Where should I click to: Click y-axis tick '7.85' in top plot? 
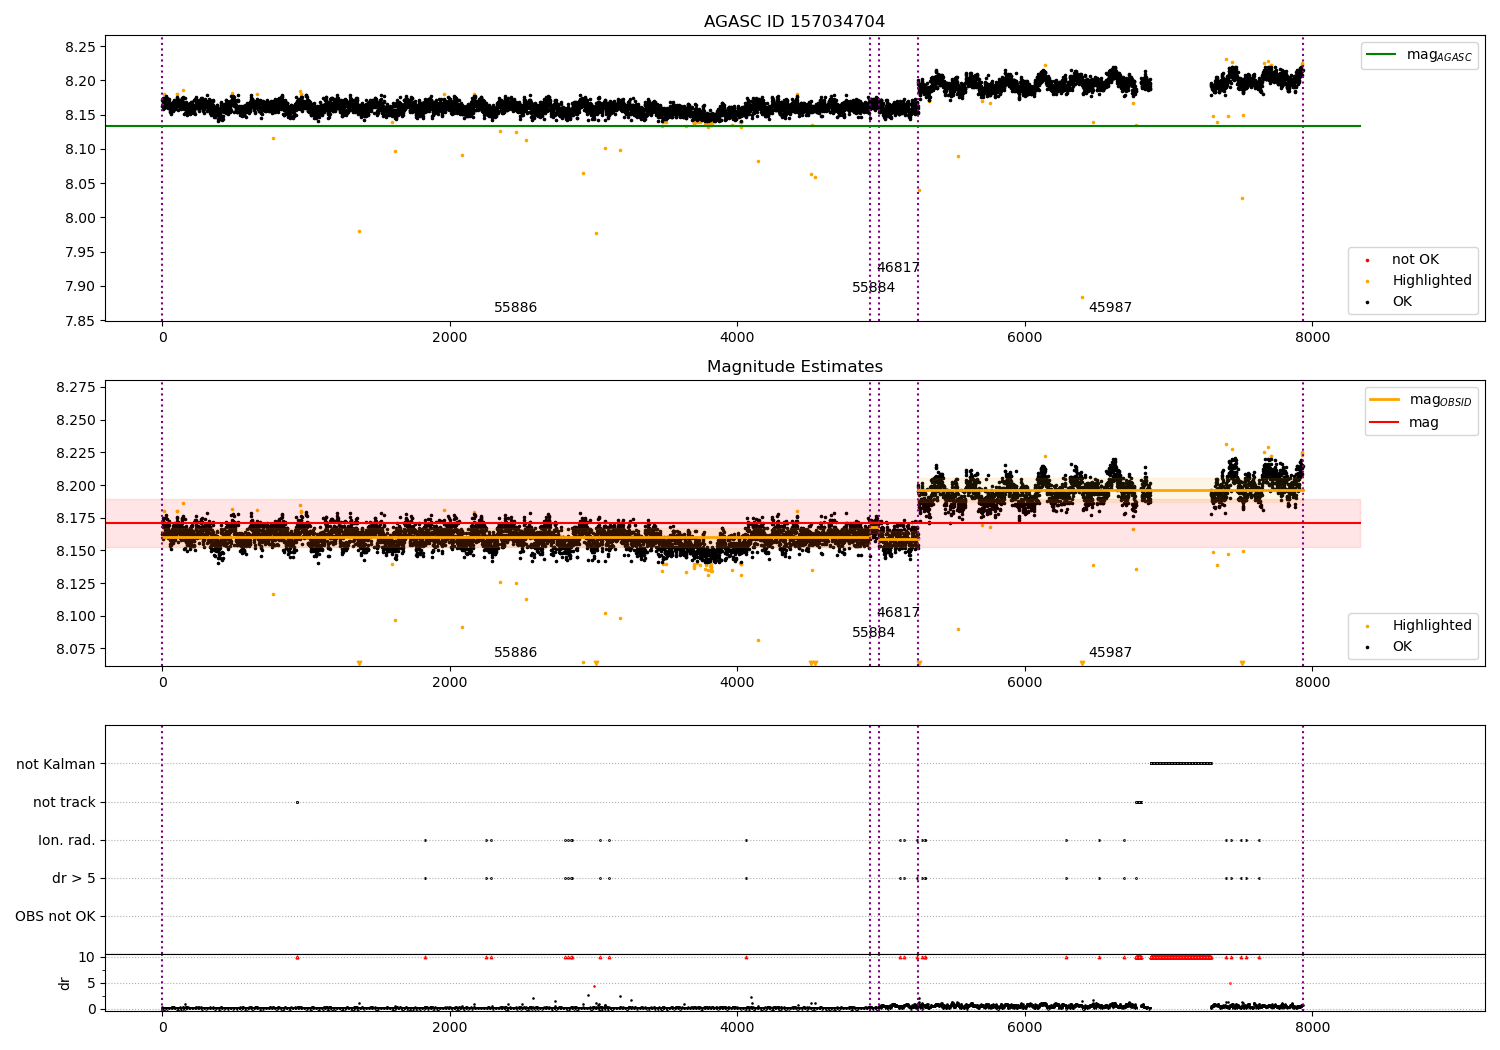(x=79, y=321)
